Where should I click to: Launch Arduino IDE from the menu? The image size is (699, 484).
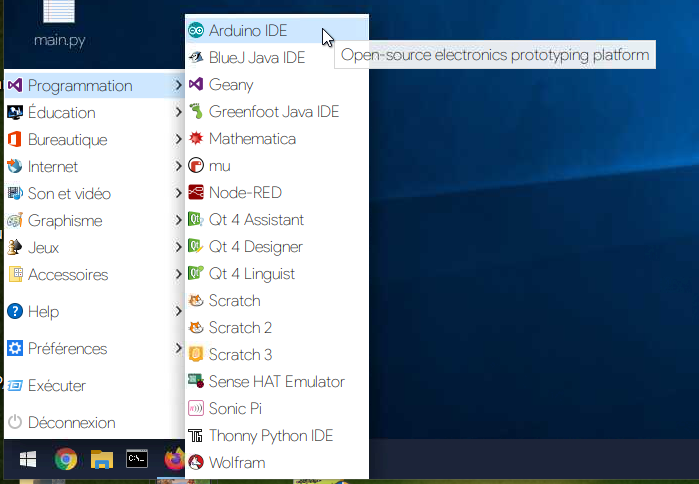(277, 30)
